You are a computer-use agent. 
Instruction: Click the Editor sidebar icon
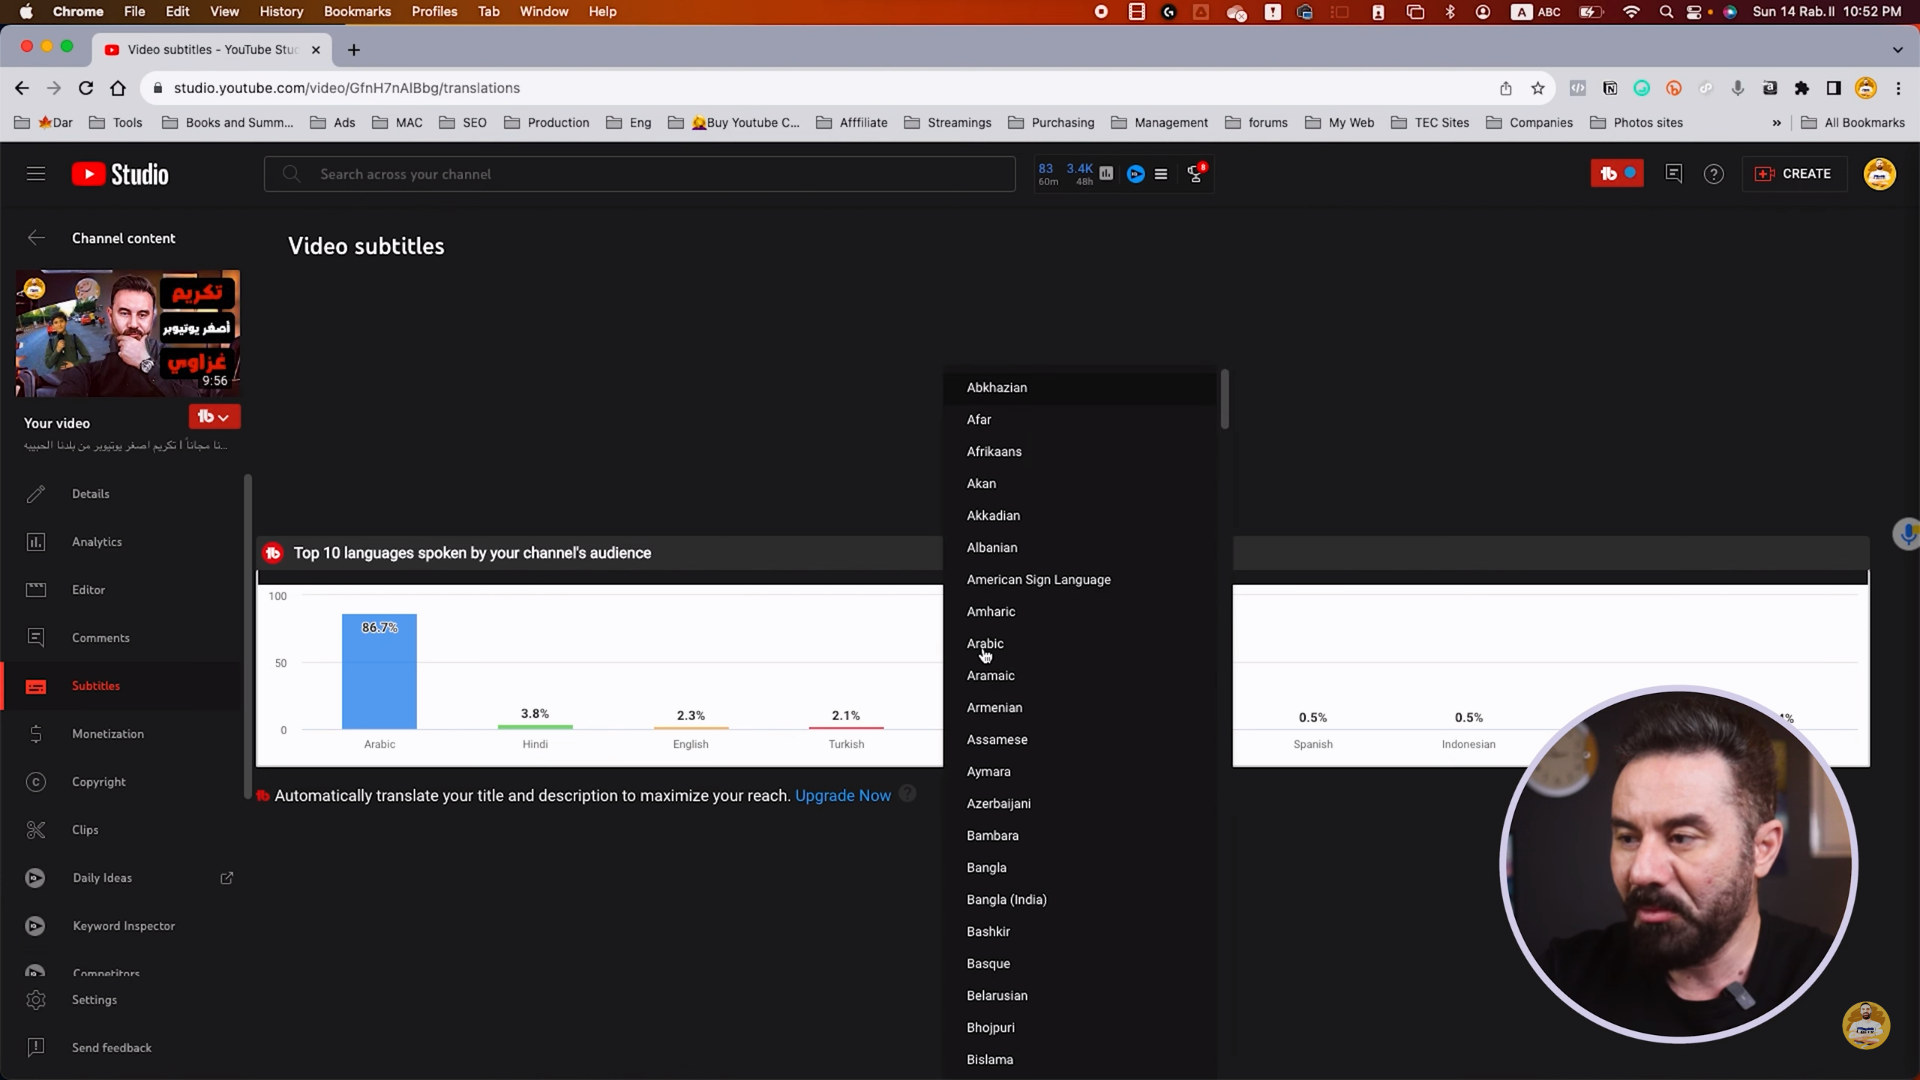(36, 590)
